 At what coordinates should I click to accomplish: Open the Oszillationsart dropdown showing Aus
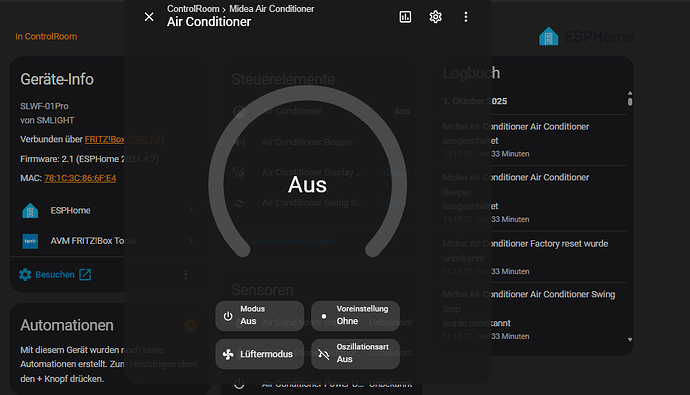(x=356, y=354)
